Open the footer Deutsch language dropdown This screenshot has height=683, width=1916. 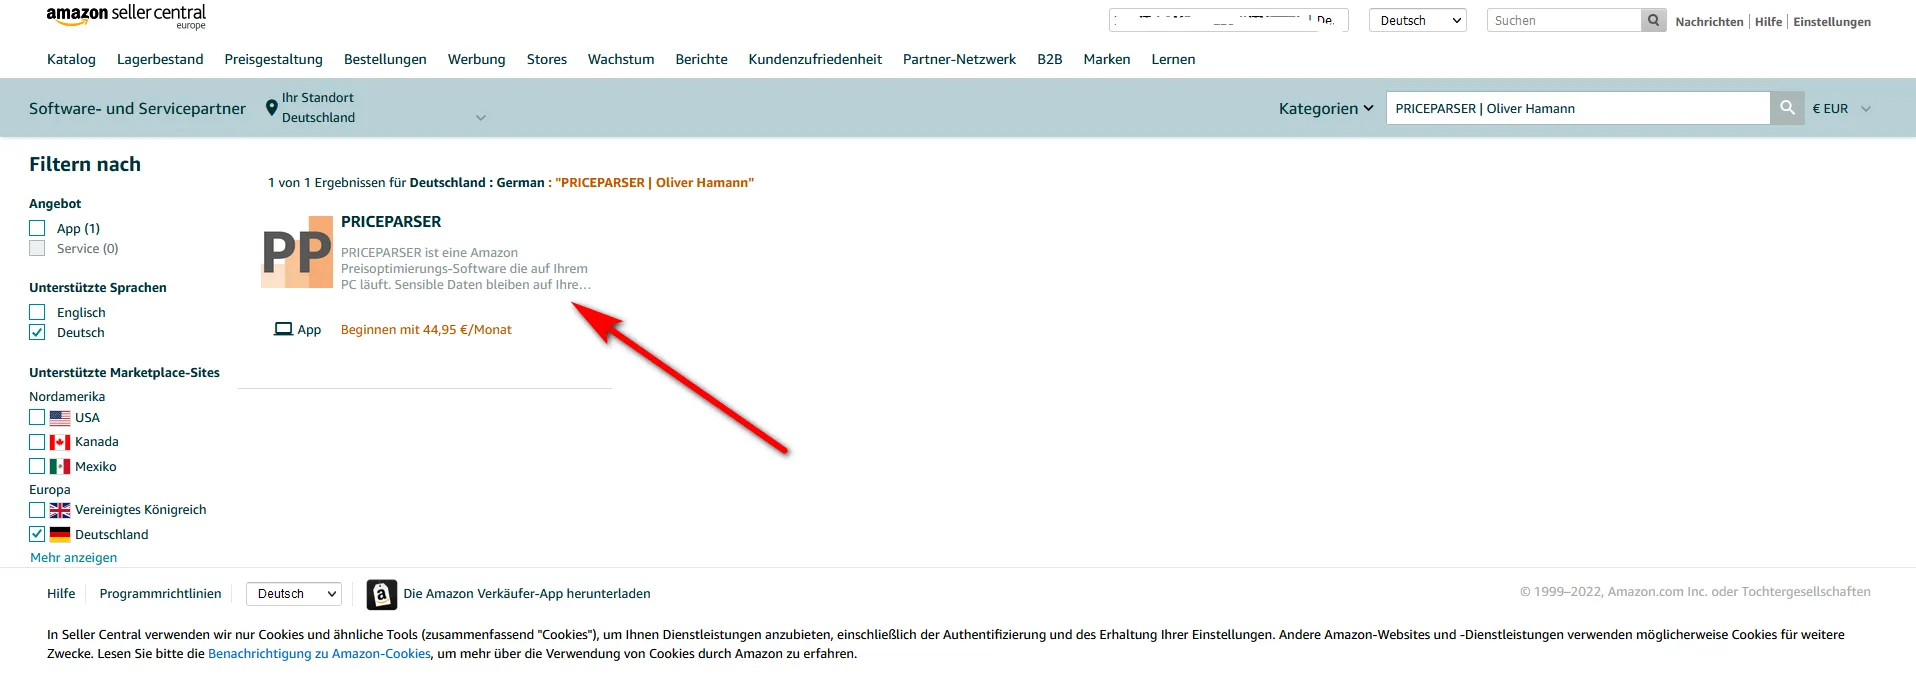click(294, 594)
